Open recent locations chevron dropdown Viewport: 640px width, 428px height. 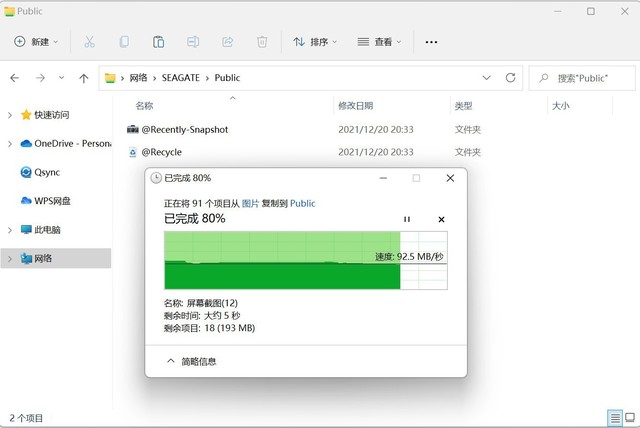(x=61, y=77)
